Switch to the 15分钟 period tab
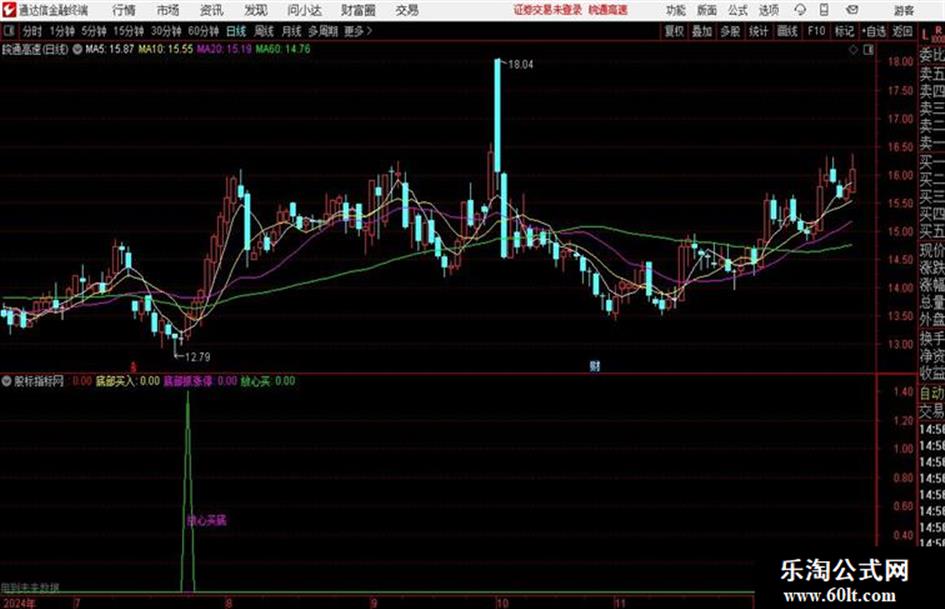The image size is (945, 609). [x=129, y=31]
